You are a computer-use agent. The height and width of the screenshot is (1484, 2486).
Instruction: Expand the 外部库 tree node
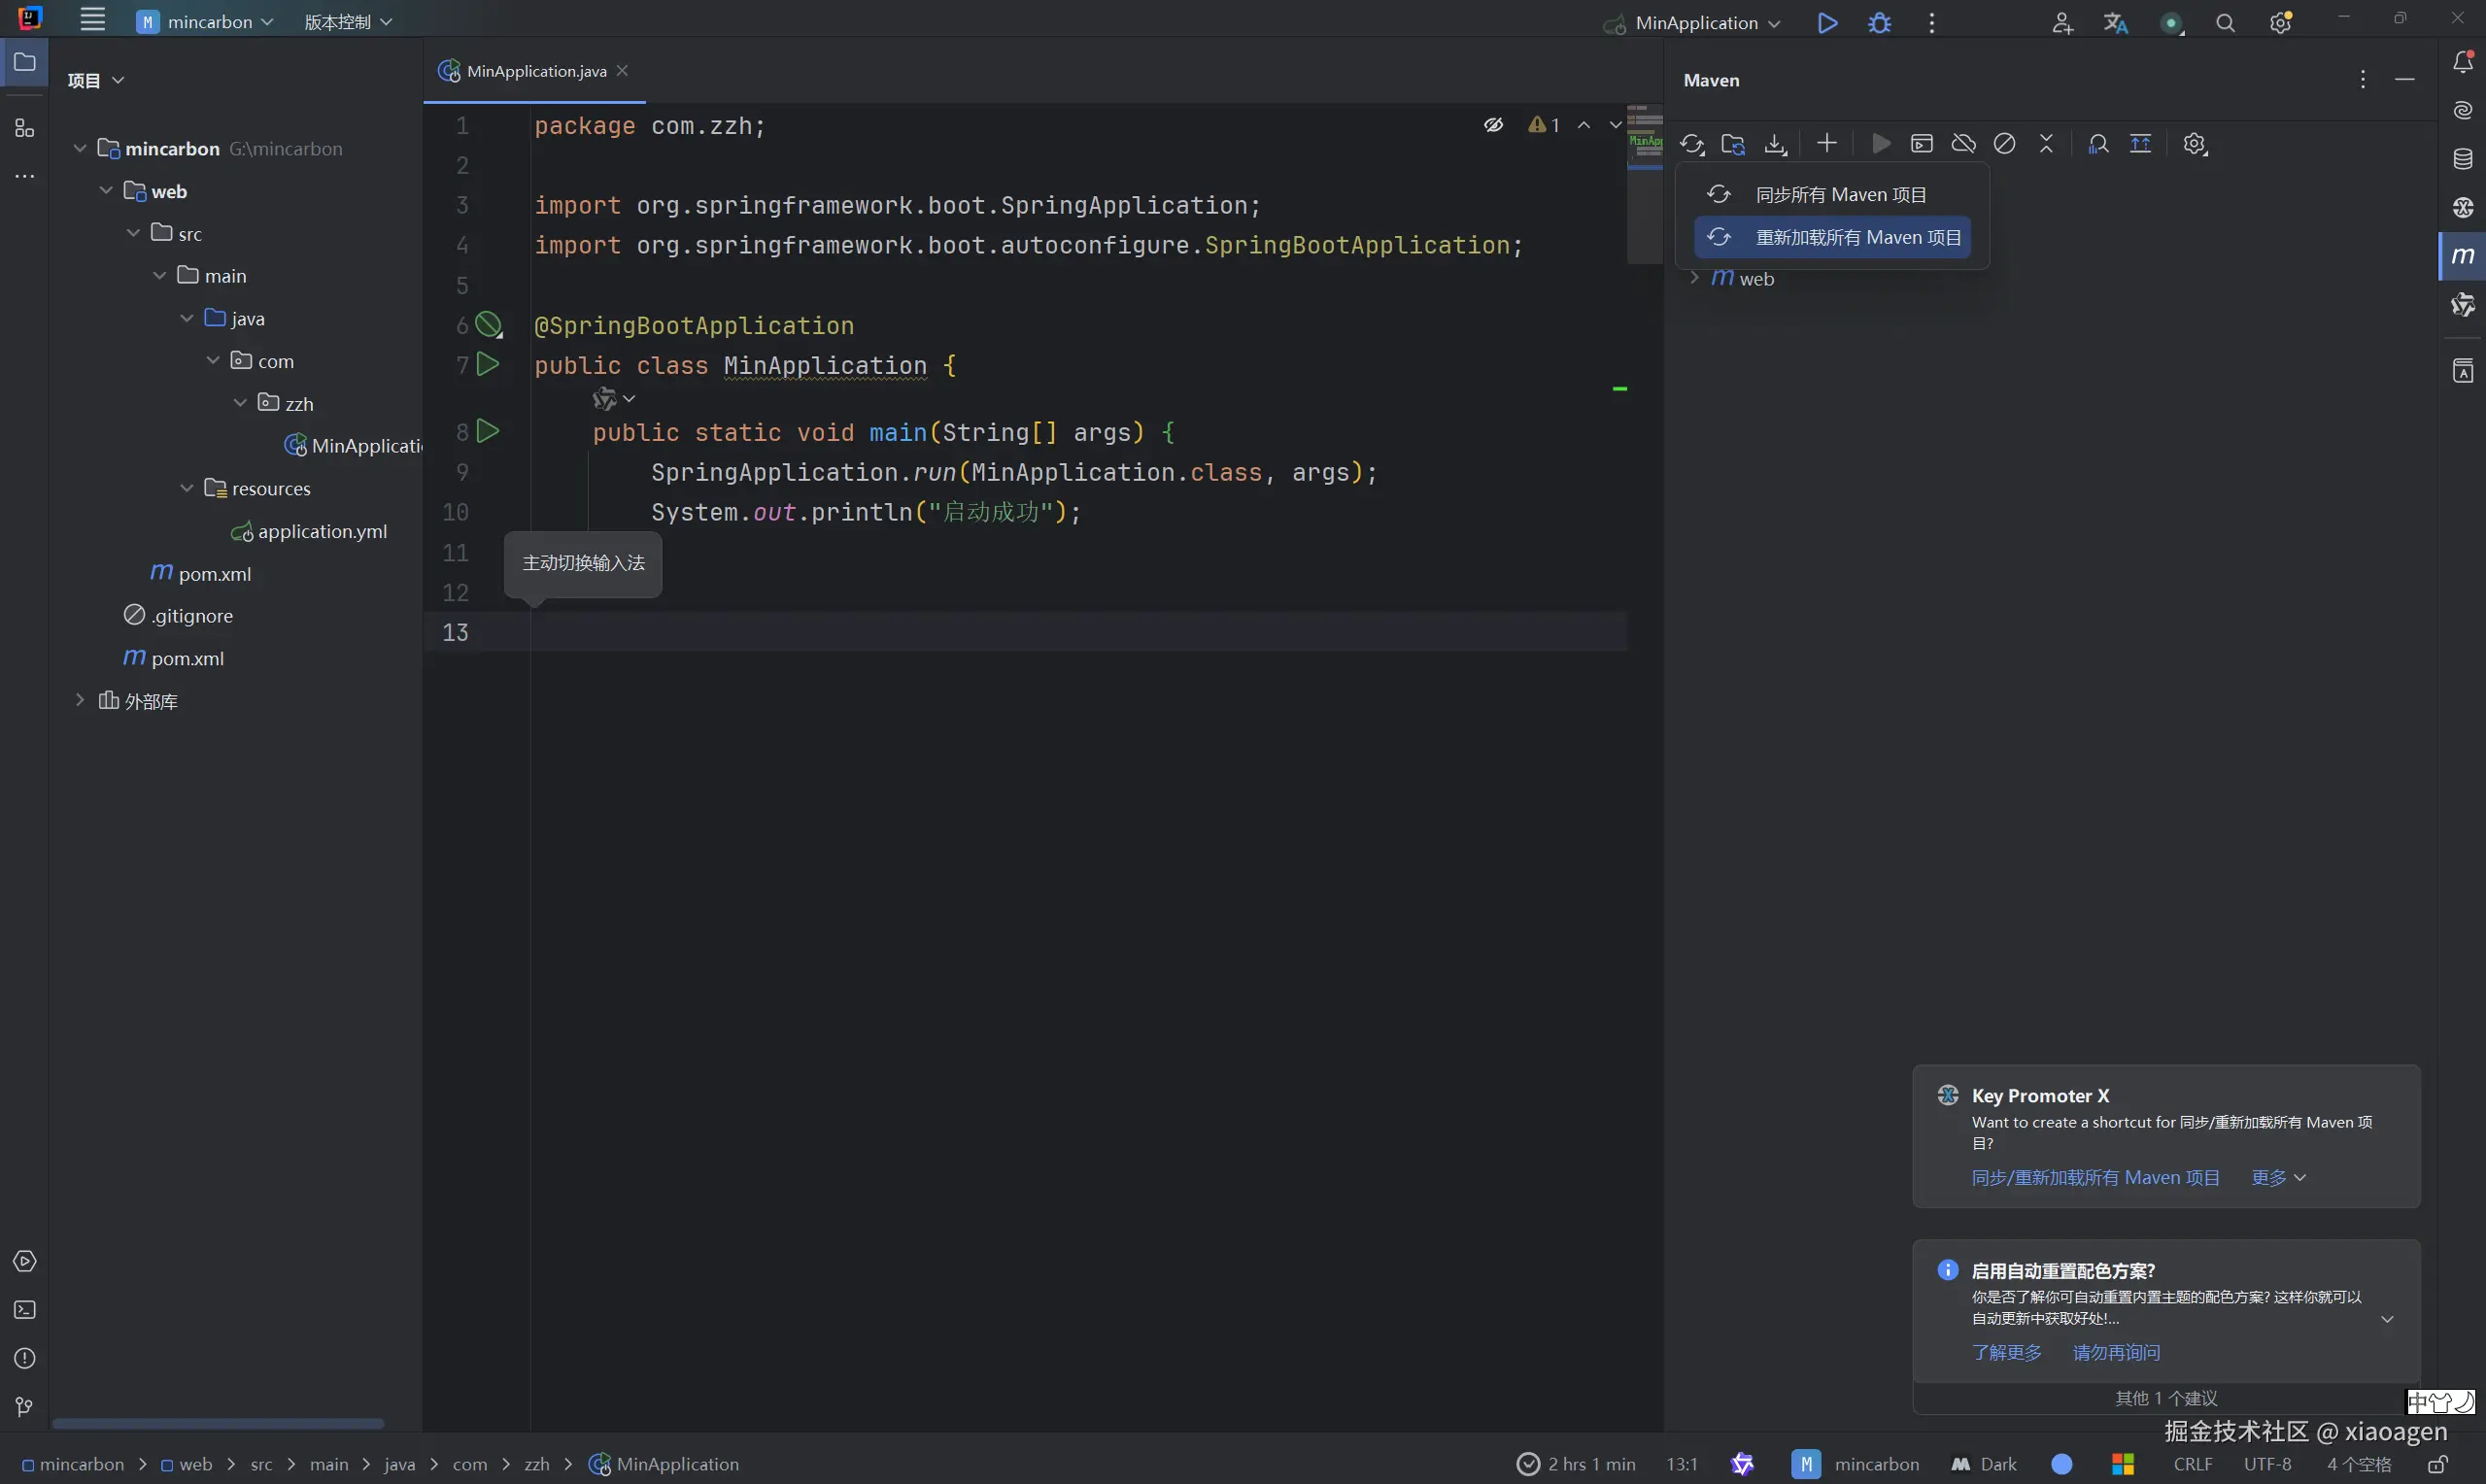pyautogui.click(x=80, y=701)
